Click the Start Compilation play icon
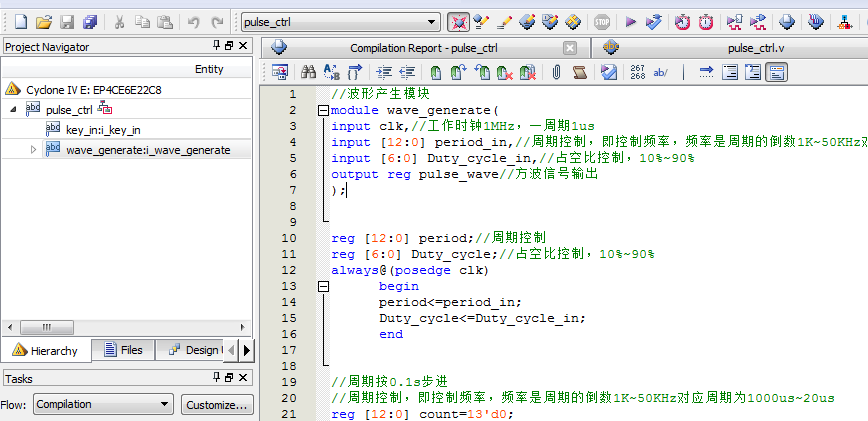Screen dimensions: 868x421 630,21
